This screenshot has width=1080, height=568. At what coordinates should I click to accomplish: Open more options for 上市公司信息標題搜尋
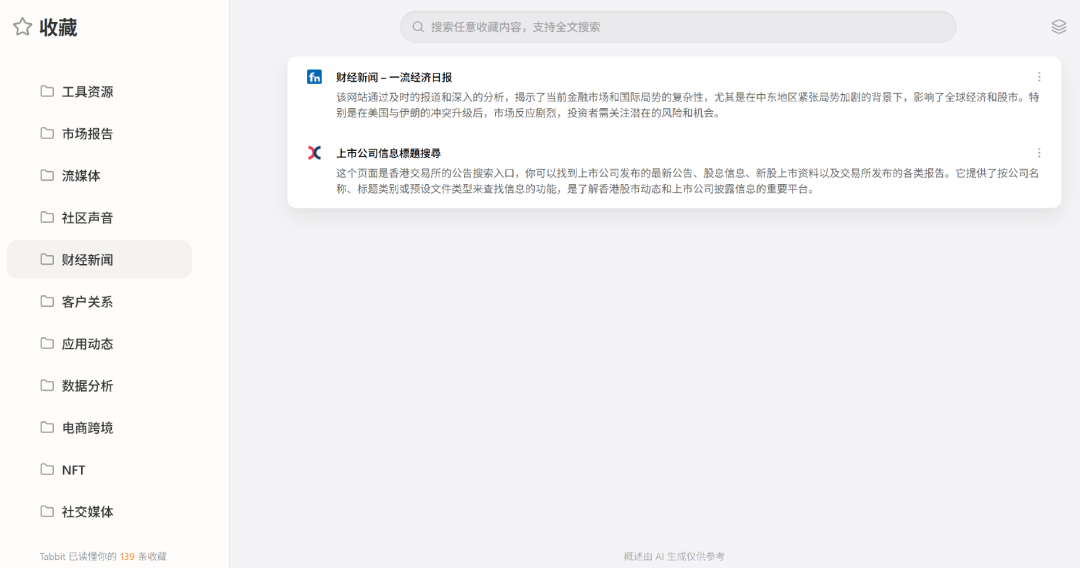(1039, 153)
